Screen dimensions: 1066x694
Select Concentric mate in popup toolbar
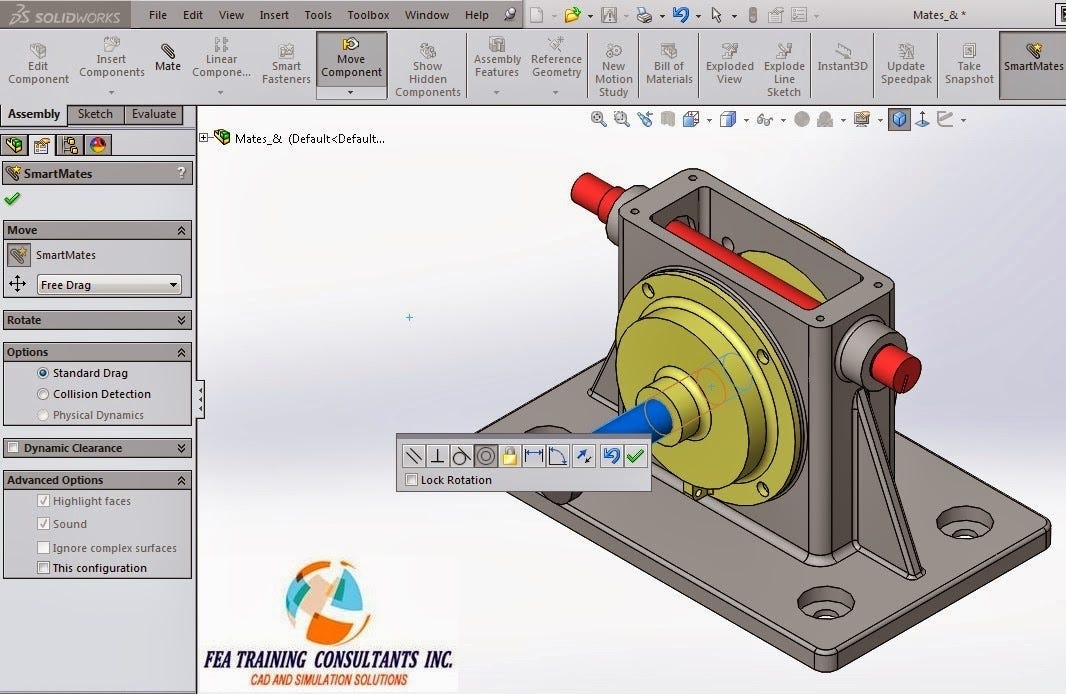485,455
